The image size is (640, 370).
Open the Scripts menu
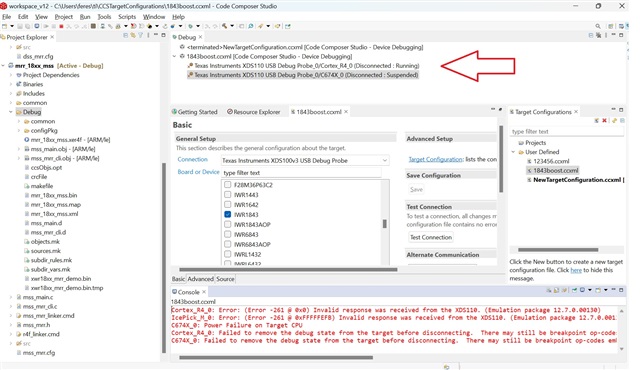coord(127,17)
